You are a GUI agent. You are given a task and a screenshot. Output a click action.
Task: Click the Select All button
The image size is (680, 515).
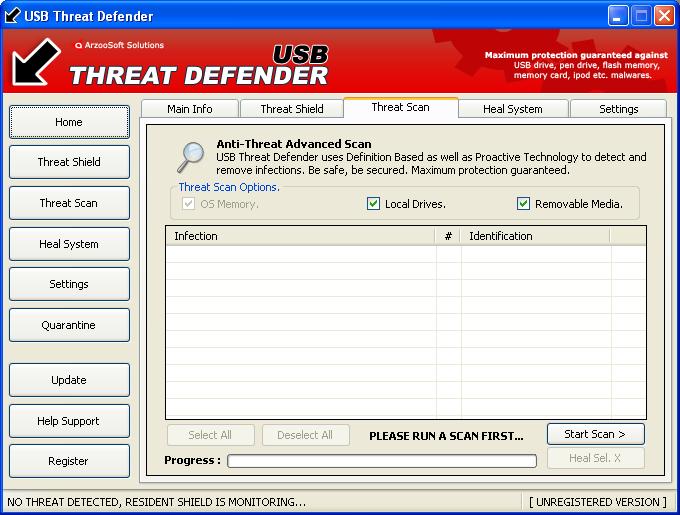(210, 435)
